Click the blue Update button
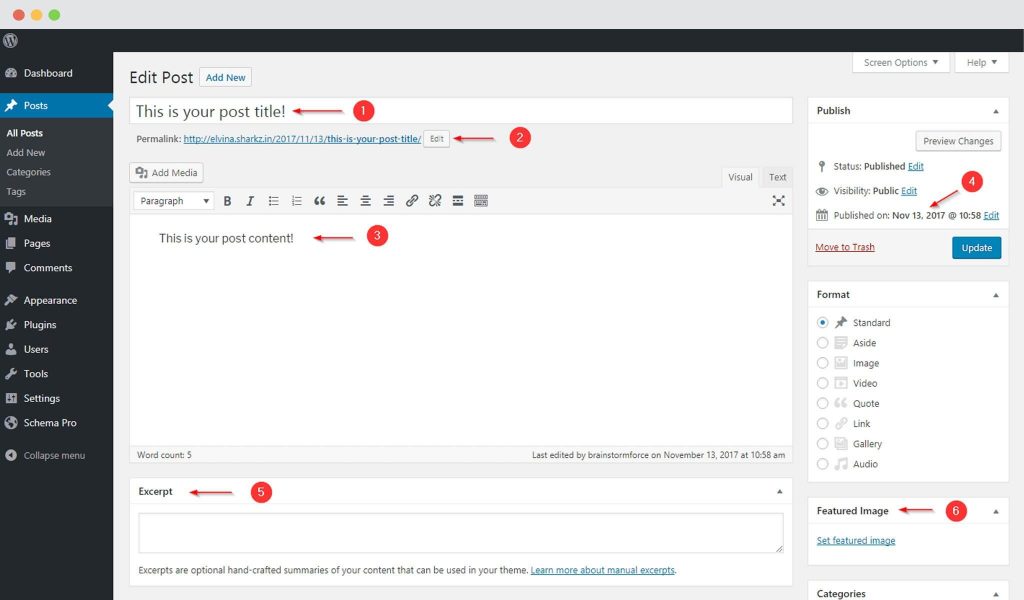Viewport: 1024px width, 600px height. (976, 248)
